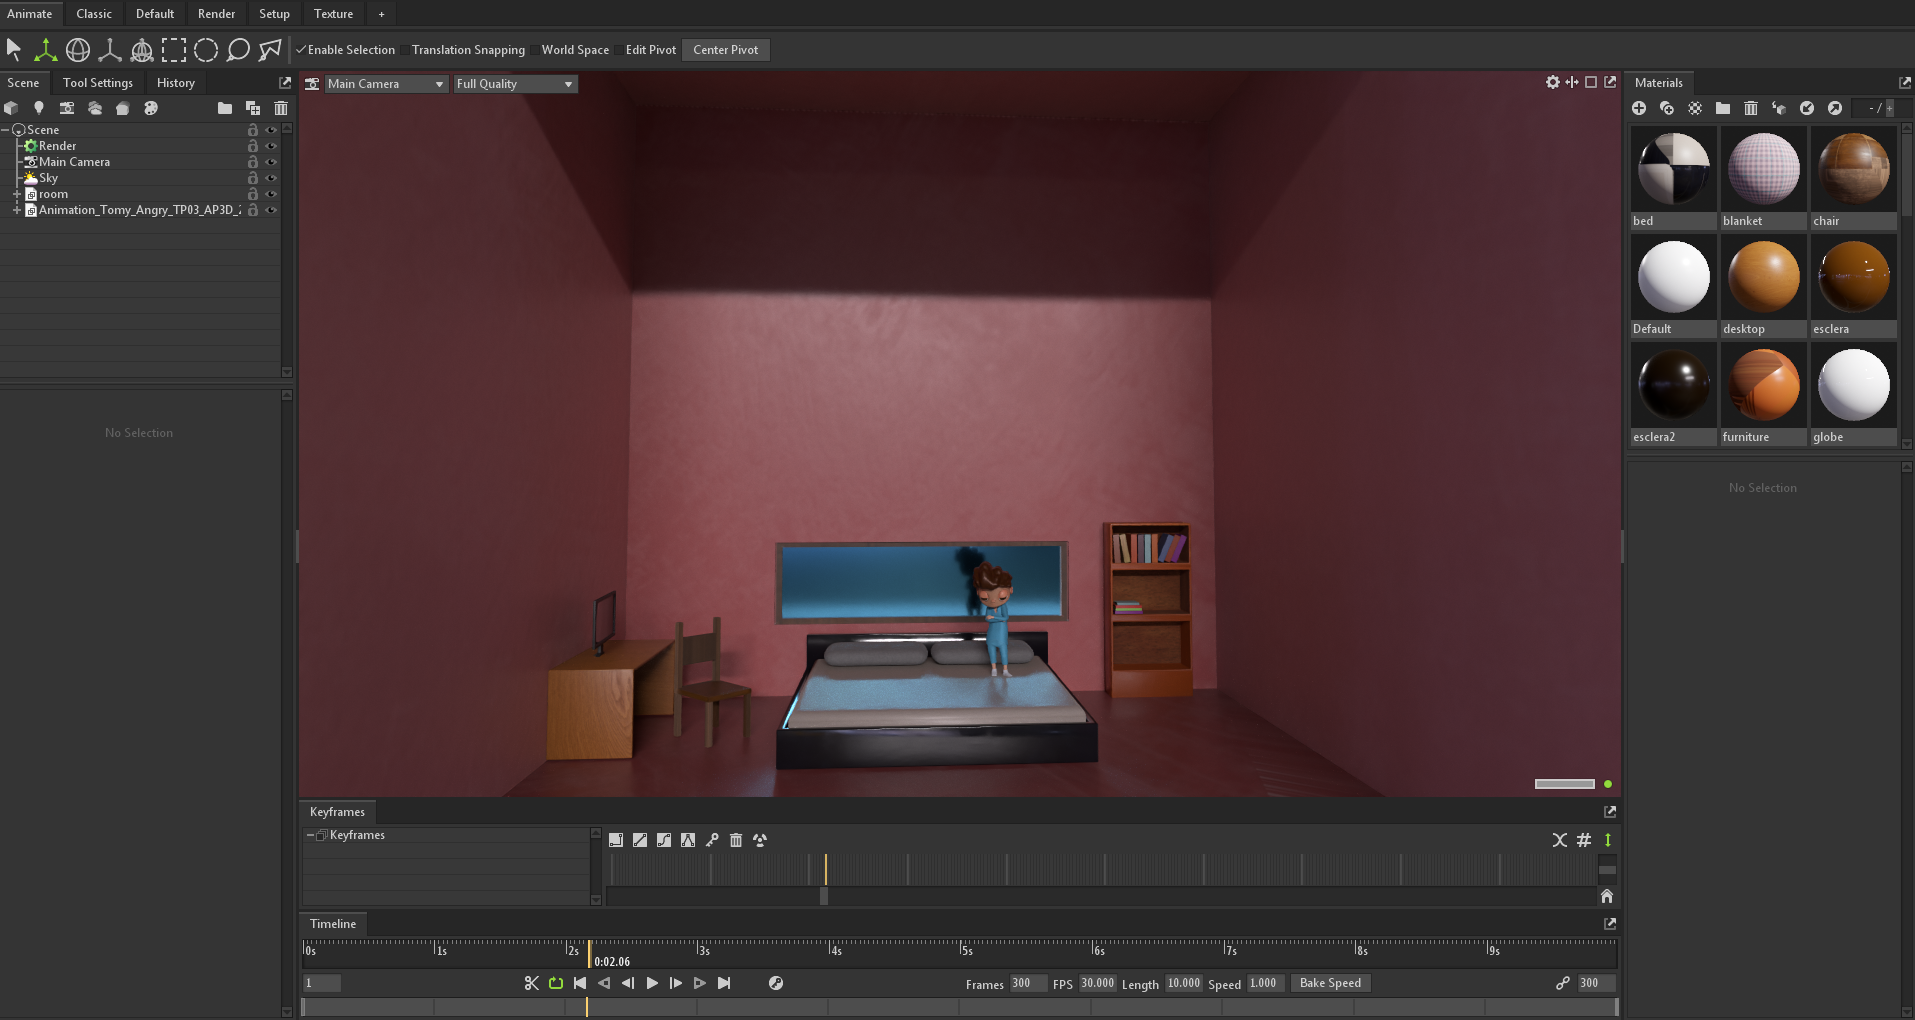This screenshot has width=1915, height=1020.
Task: Toggle the green loop playback button
Action: (x=556, y=983)
